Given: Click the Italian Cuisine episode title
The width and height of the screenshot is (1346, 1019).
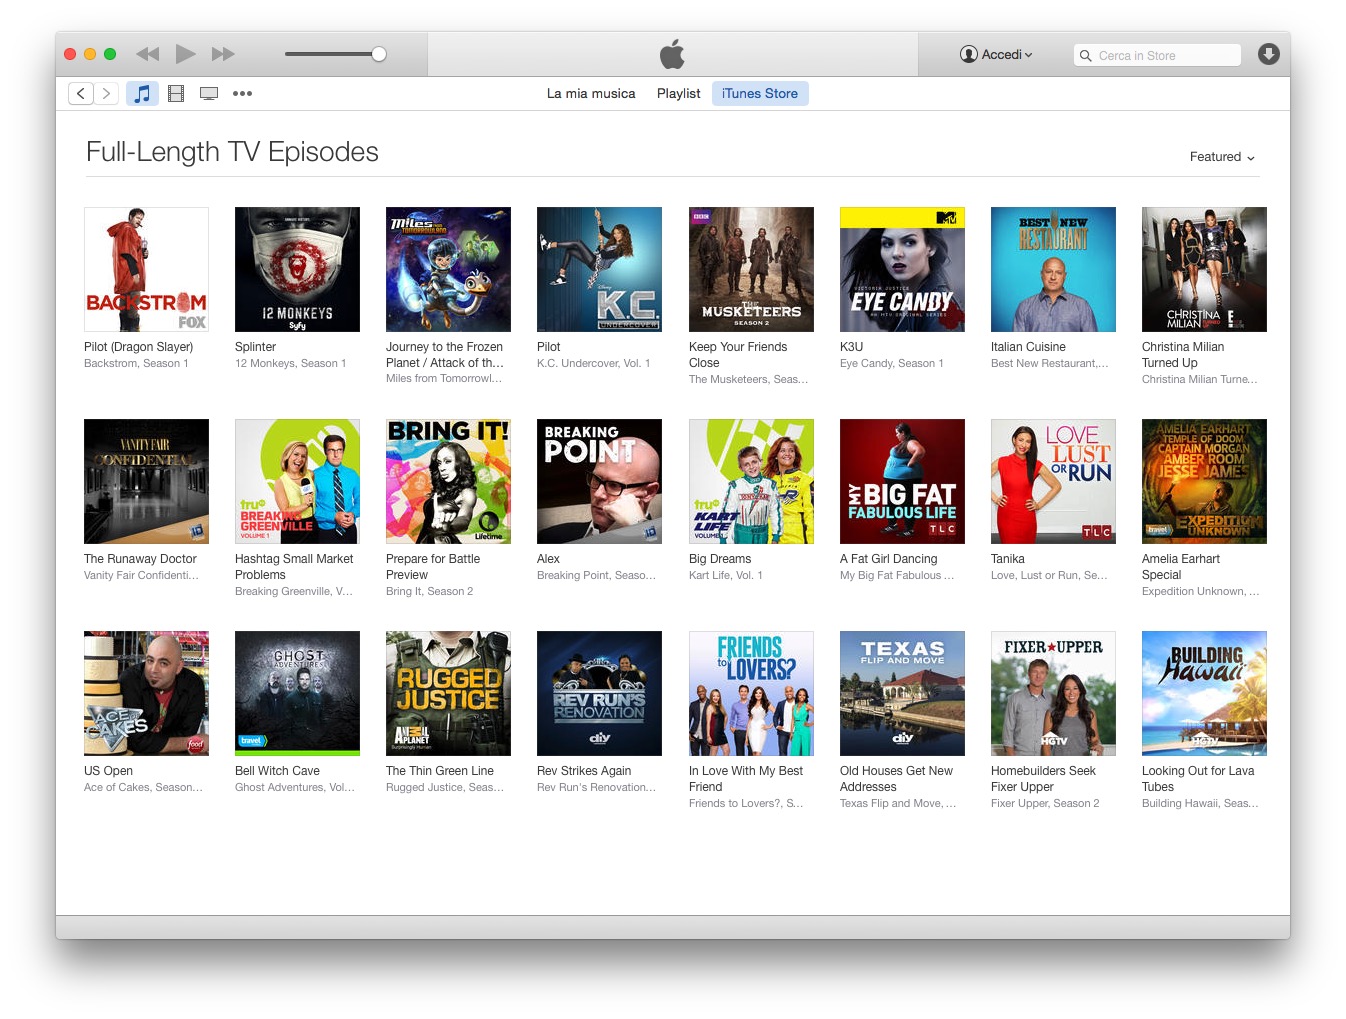Looking at the screenshot, I should coord(1028,347).
